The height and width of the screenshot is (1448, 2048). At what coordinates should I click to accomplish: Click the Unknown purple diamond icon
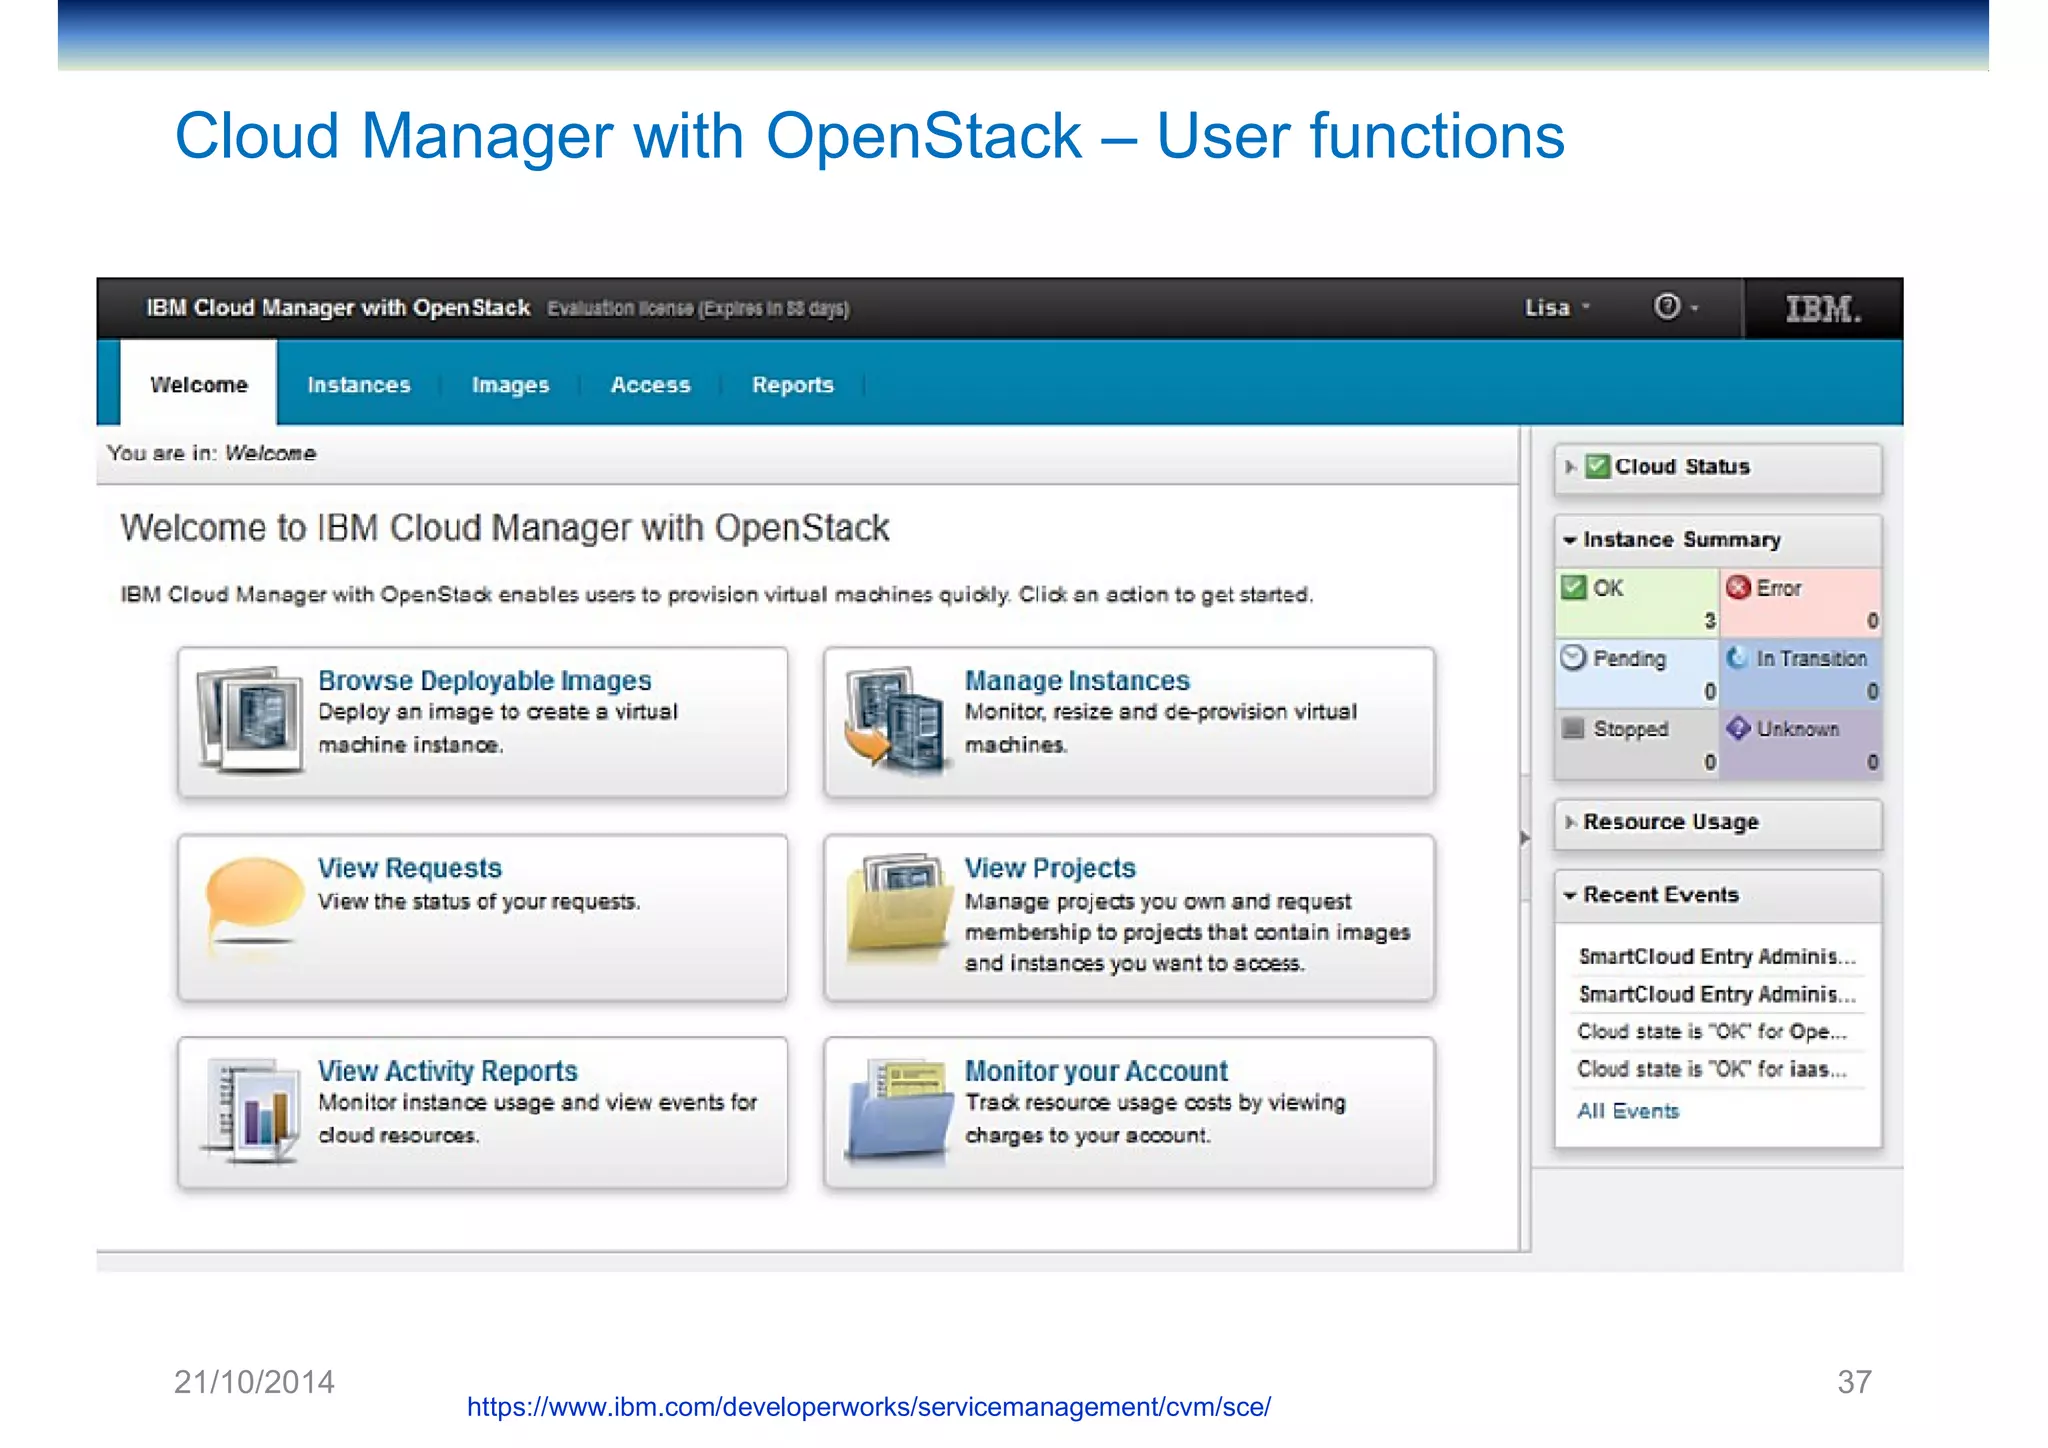pyautogui.click(x=1738, y=728)
